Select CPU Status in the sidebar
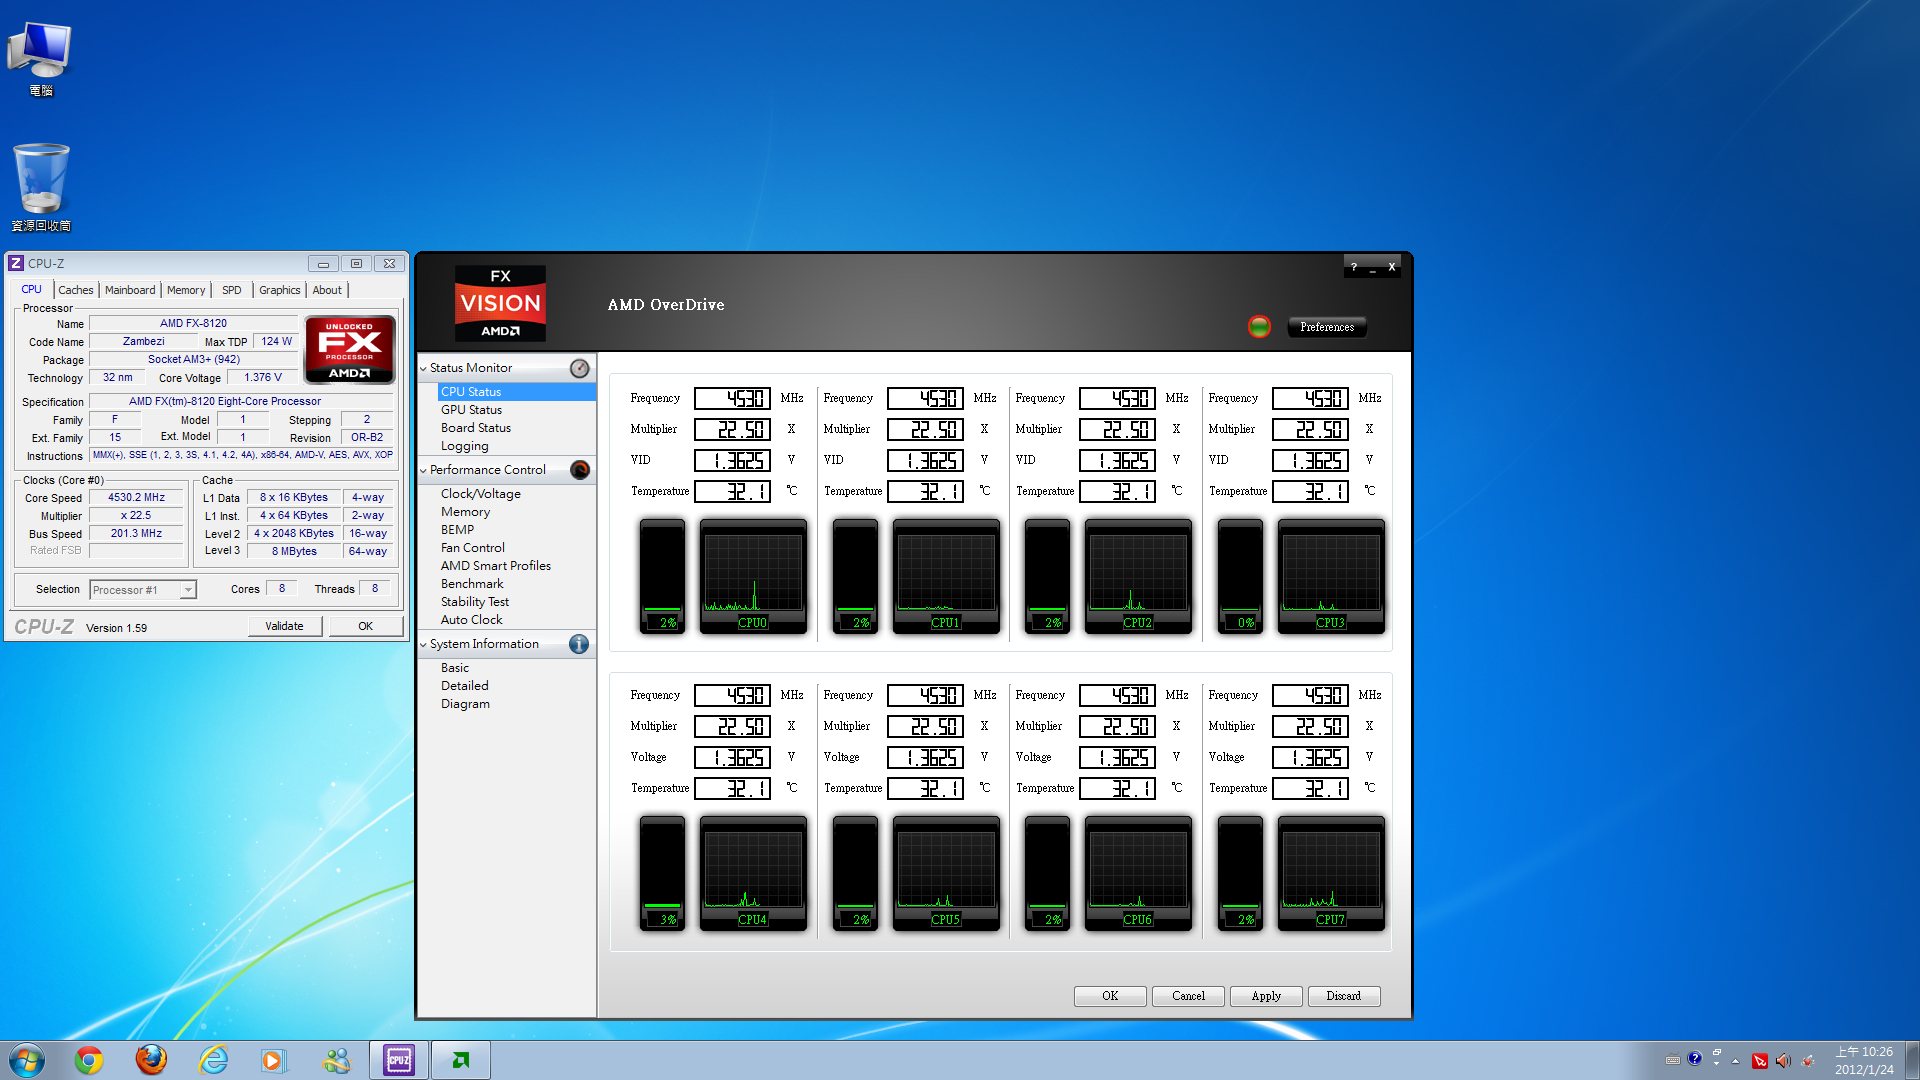This screenshot has height=1080, width=1920. (x=516, y=392)
